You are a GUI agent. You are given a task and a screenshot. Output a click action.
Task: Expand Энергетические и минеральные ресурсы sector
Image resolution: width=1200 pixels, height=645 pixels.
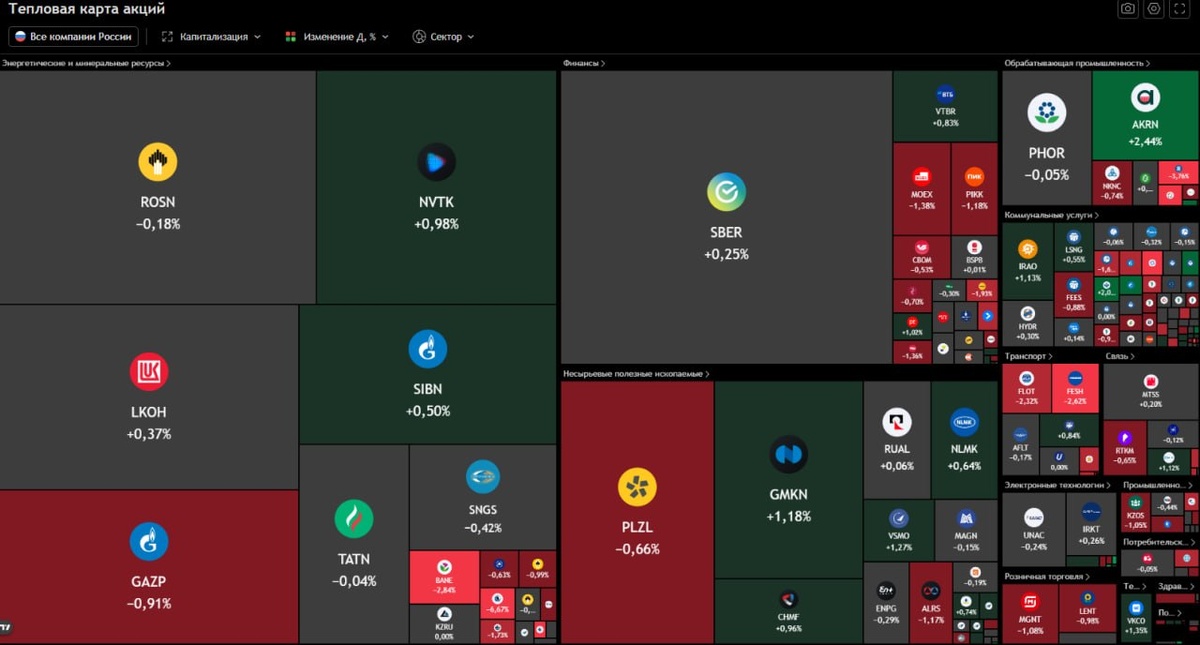pos(86,63)
